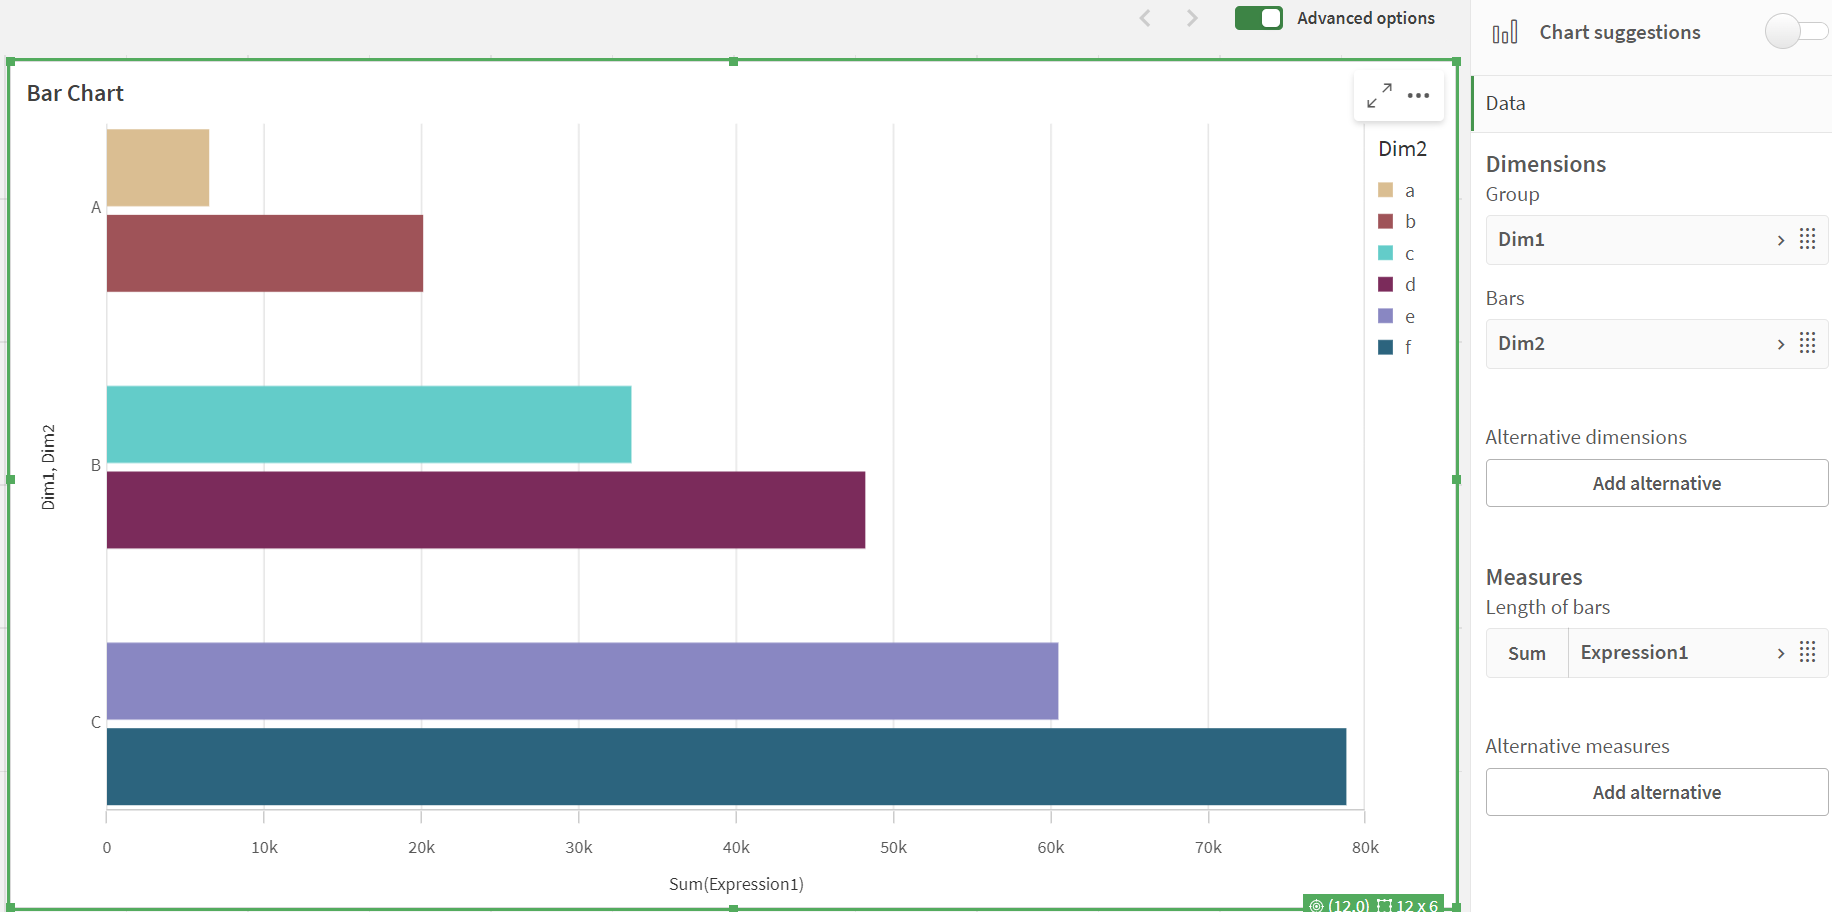Viewport: 1832px width, 912px height.
Task: Disable the Advanced options toggle
Action: pyautogui.click(x=1258, y=17)
